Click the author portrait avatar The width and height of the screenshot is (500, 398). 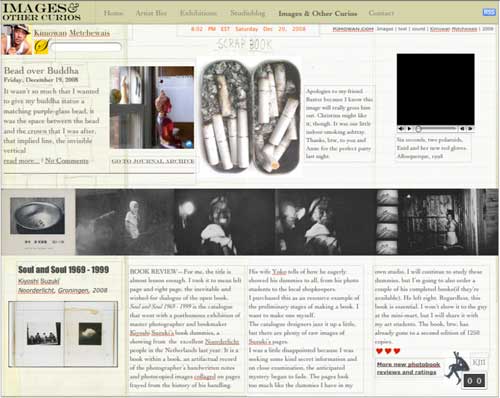(16, 39)
